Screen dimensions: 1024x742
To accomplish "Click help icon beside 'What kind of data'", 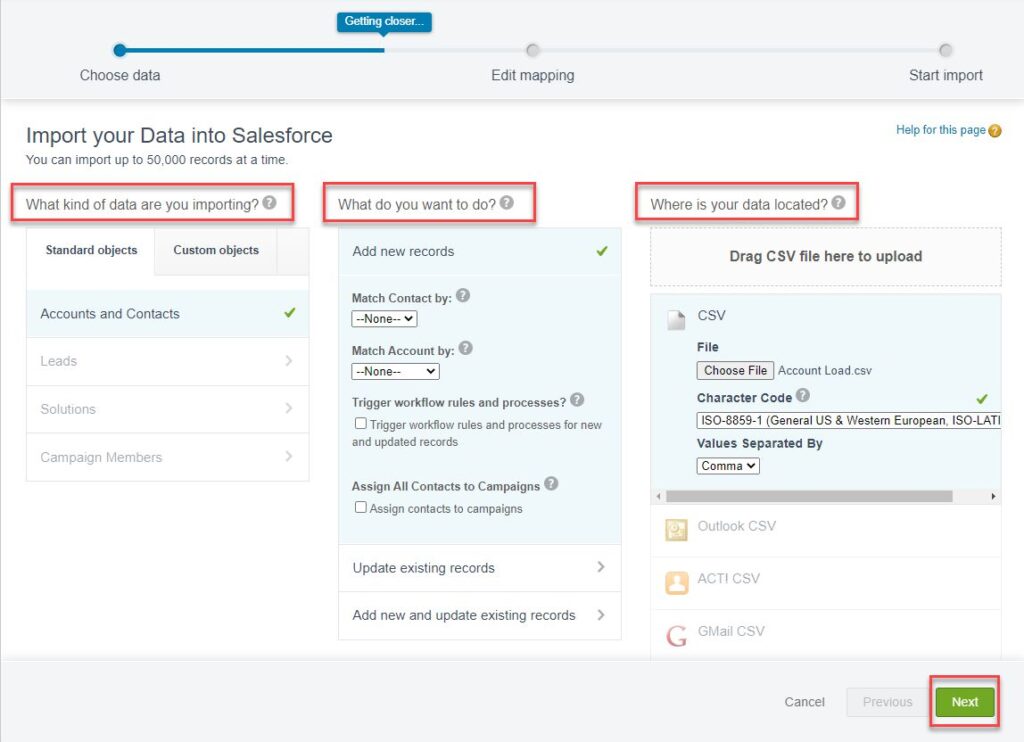I will click(269, 203).
